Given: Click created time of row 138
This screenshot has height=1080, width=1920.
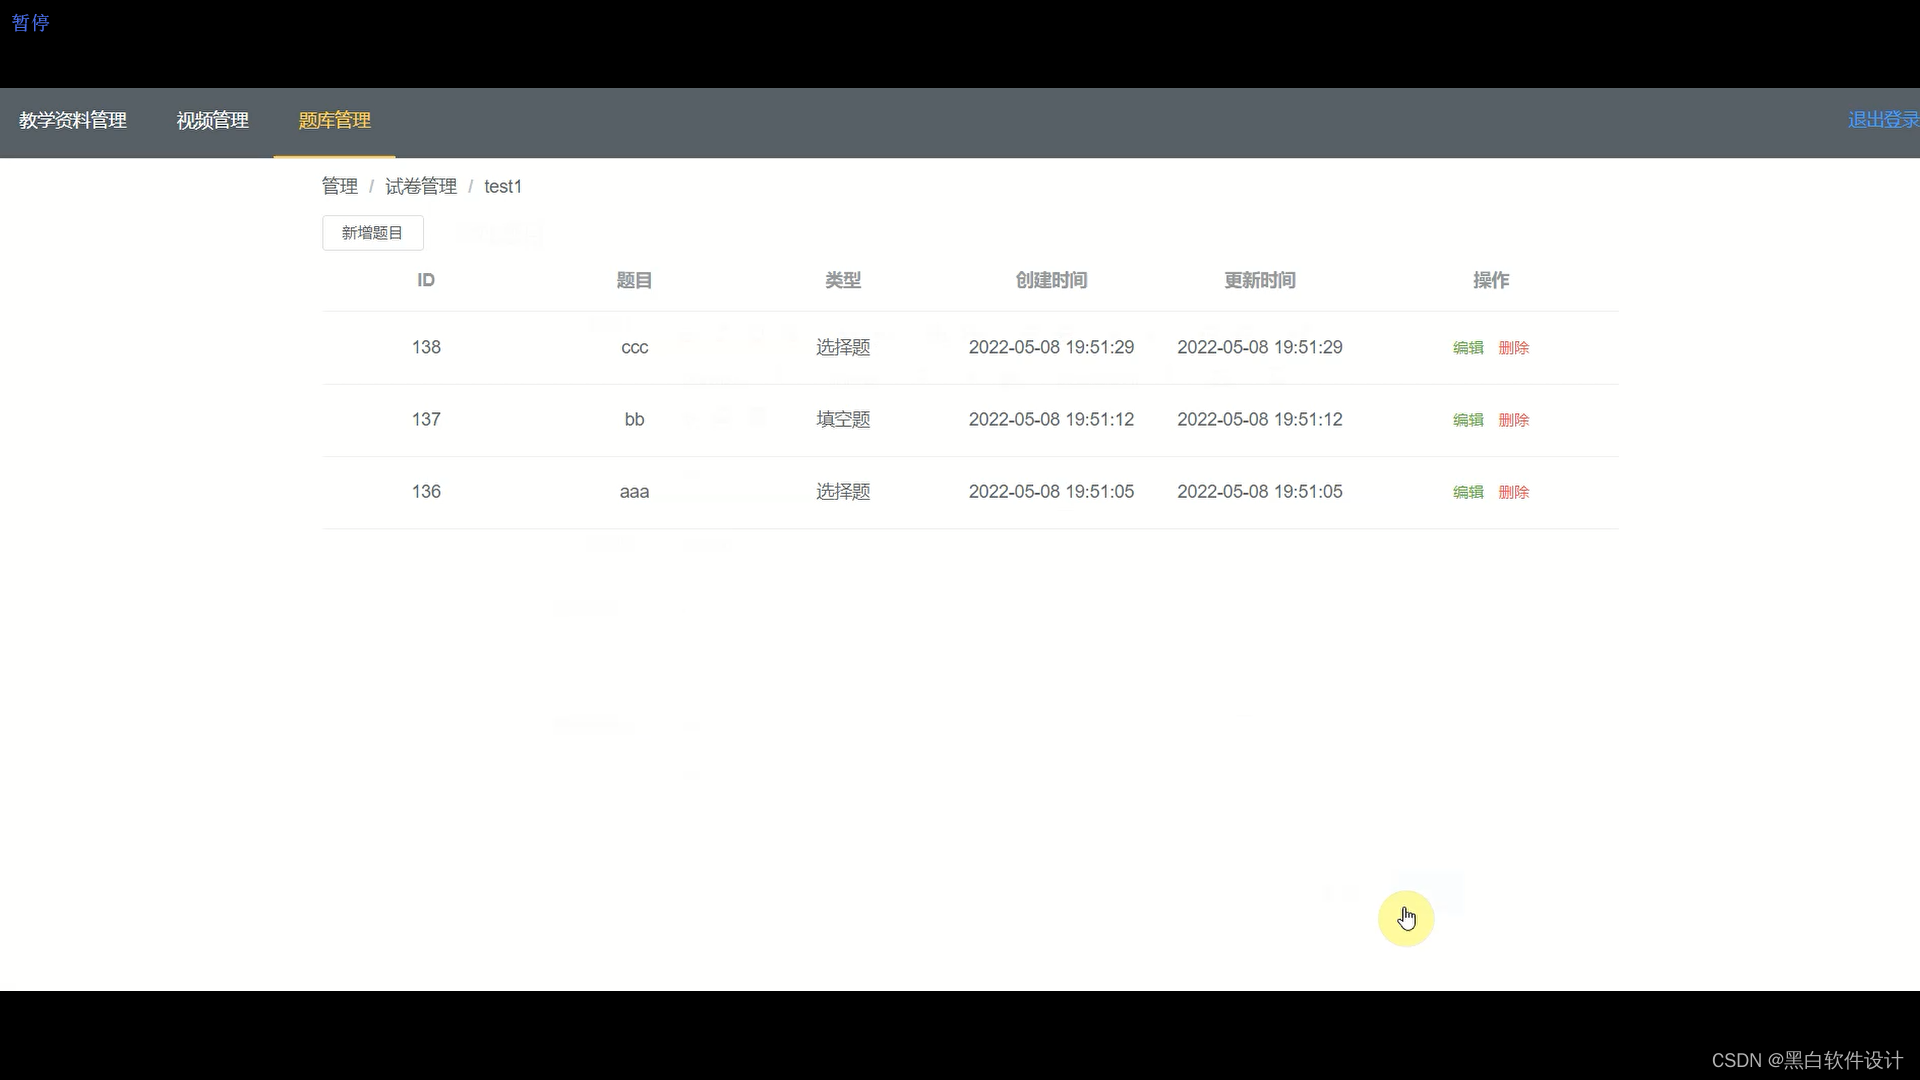Looking at the screenshot, I should (1051, 347).
